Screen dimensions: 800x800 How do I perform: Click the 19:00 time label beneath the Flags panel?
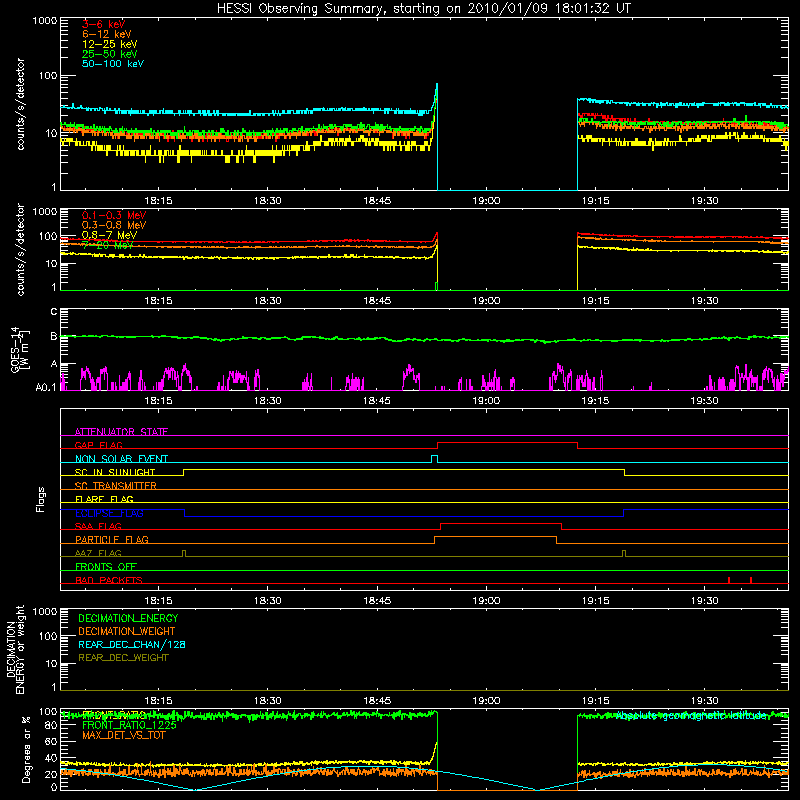[x=486, y=601]
